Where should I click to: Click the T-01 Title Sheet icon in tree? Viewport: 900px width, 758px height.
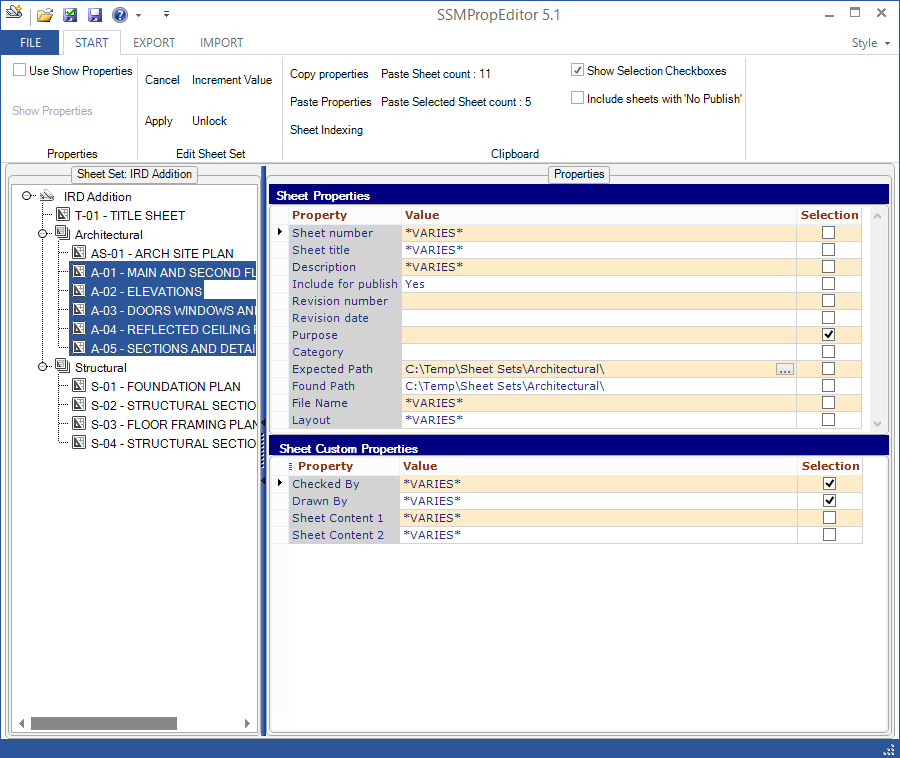63,215
